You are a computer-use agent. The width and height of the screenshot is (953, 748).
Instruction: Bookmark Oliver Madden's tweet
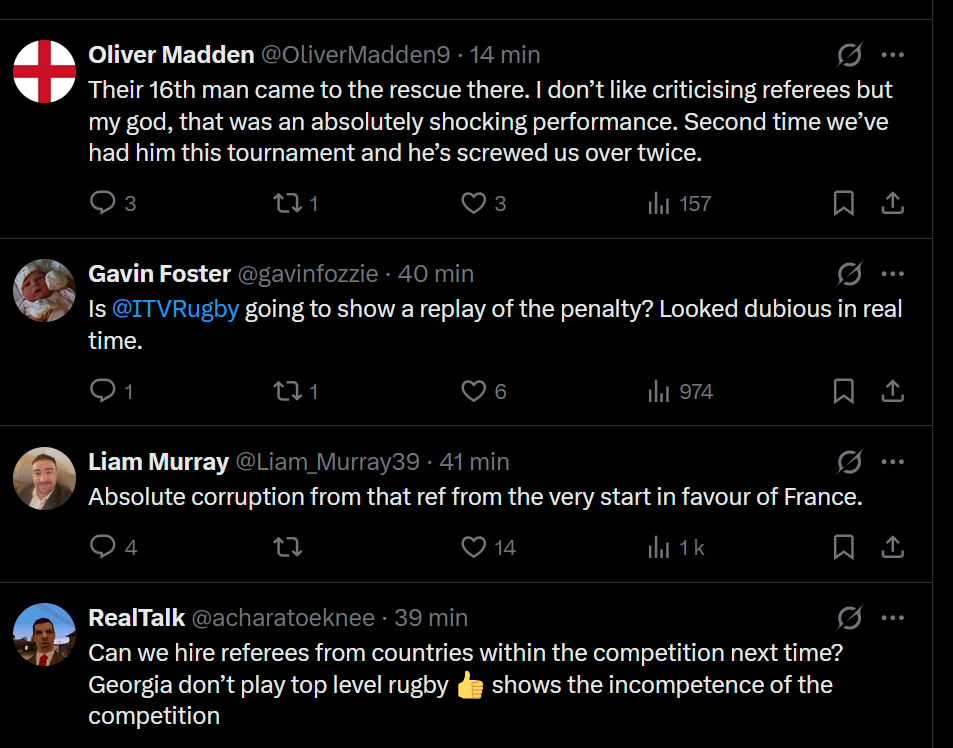click(844, 204)
